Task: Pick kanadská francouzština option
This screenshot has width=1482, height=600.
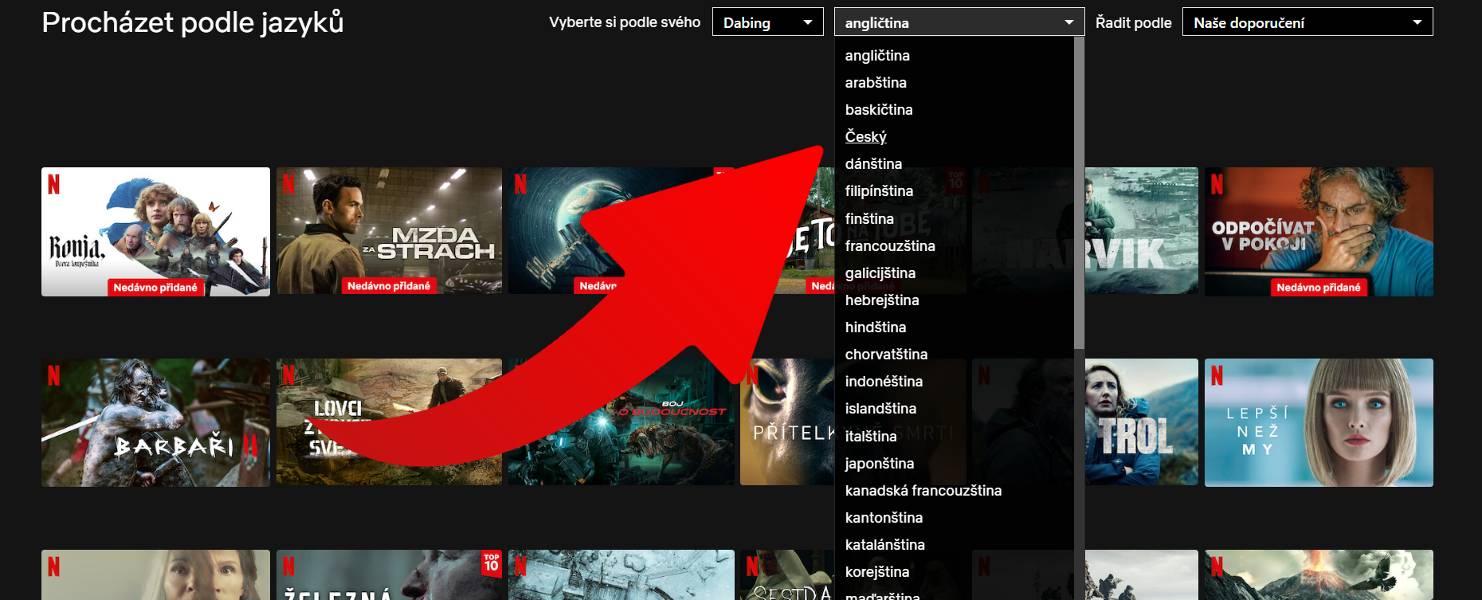Action: 923,490
